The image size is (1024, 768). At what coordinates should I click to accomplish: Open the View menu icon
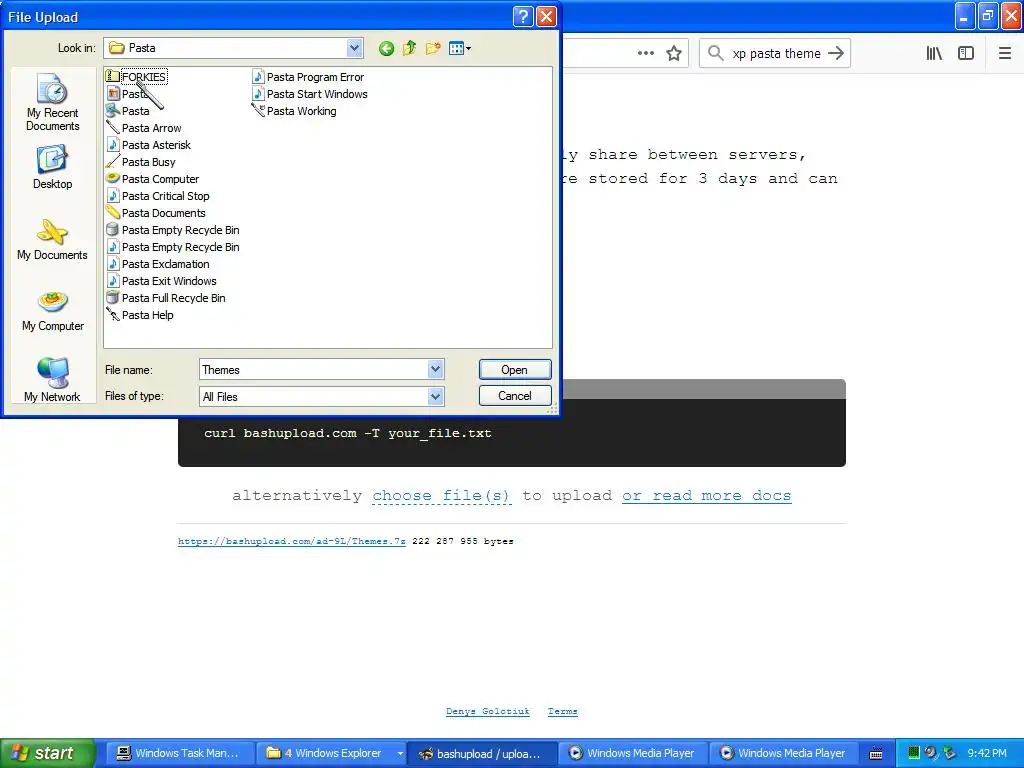(x=460, y=48)
